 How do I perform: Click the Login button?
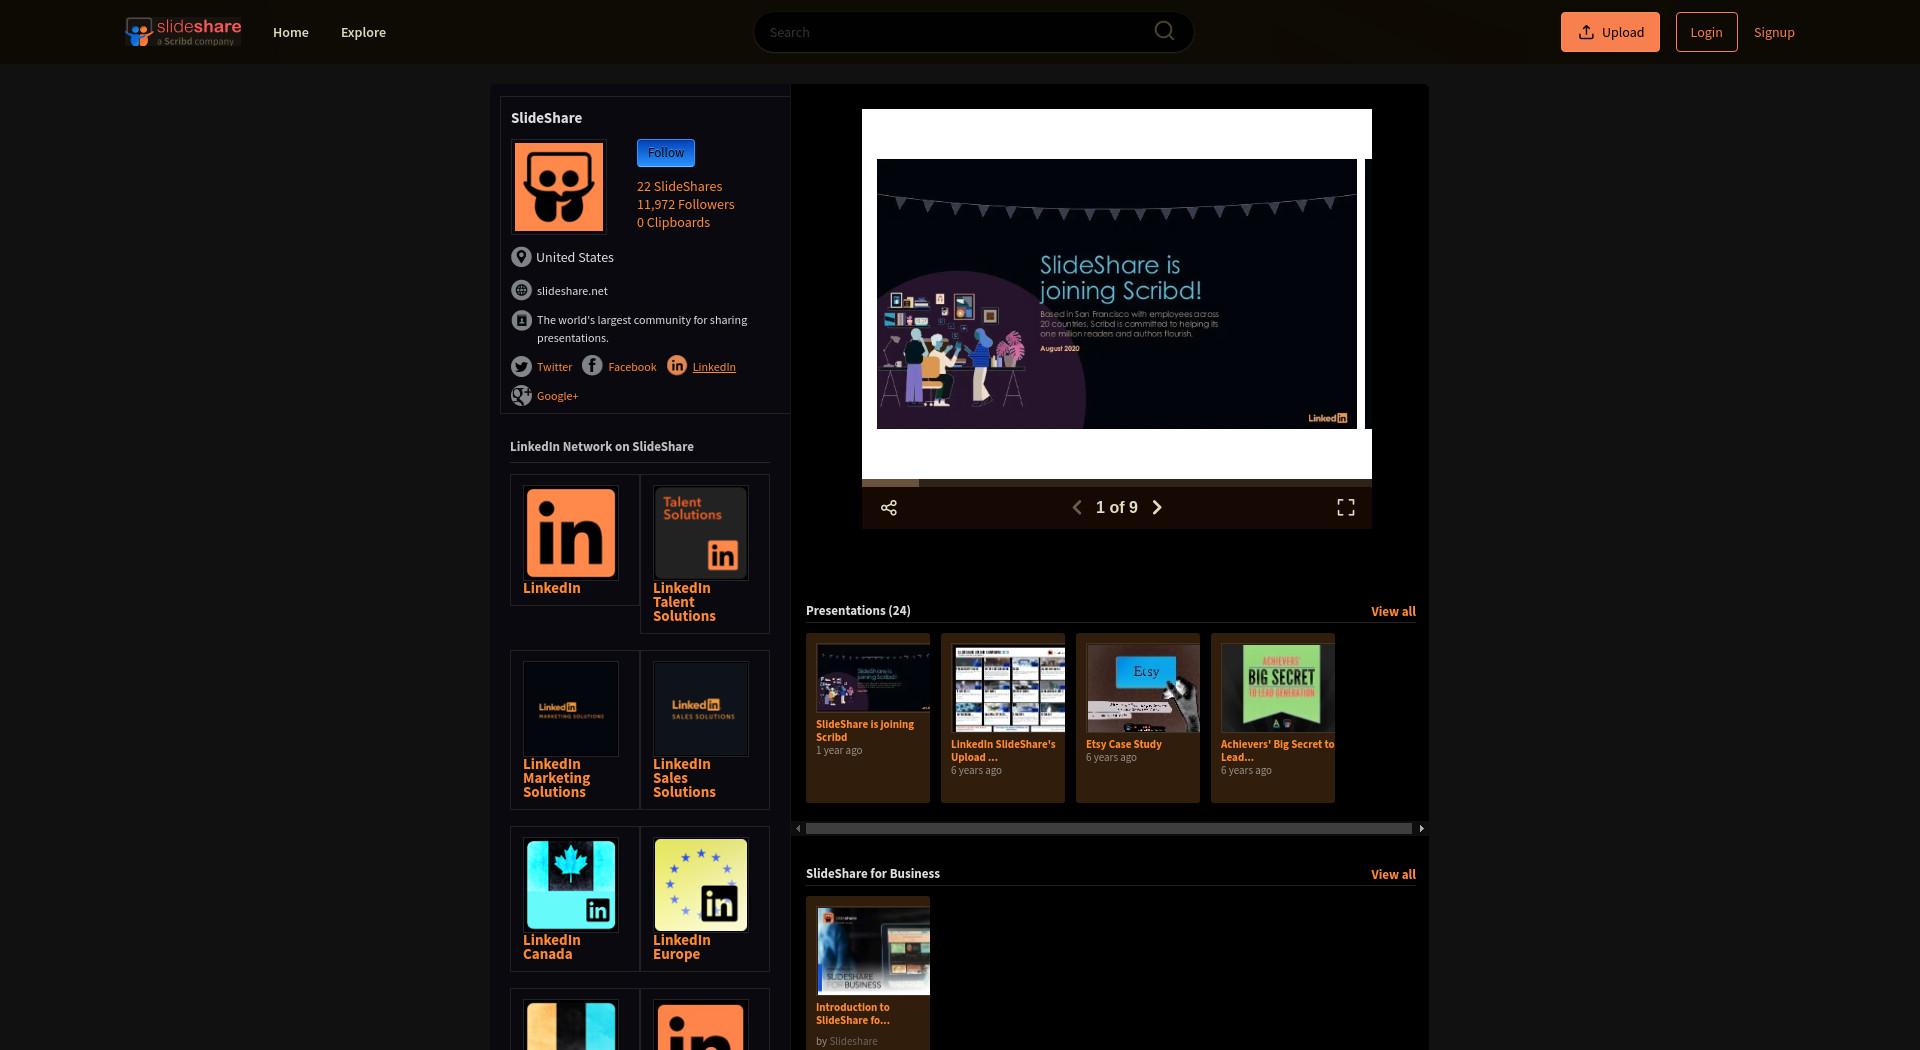[x=1706, y=32]
